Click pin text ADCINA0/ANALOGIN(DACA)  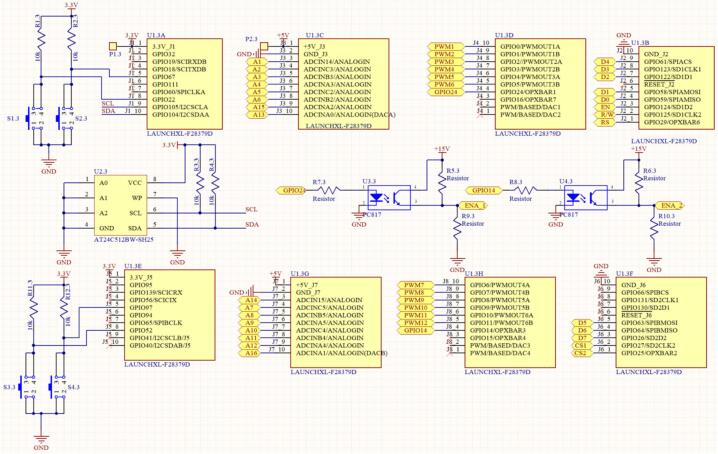pyautogui.click(x=349, y=115)
